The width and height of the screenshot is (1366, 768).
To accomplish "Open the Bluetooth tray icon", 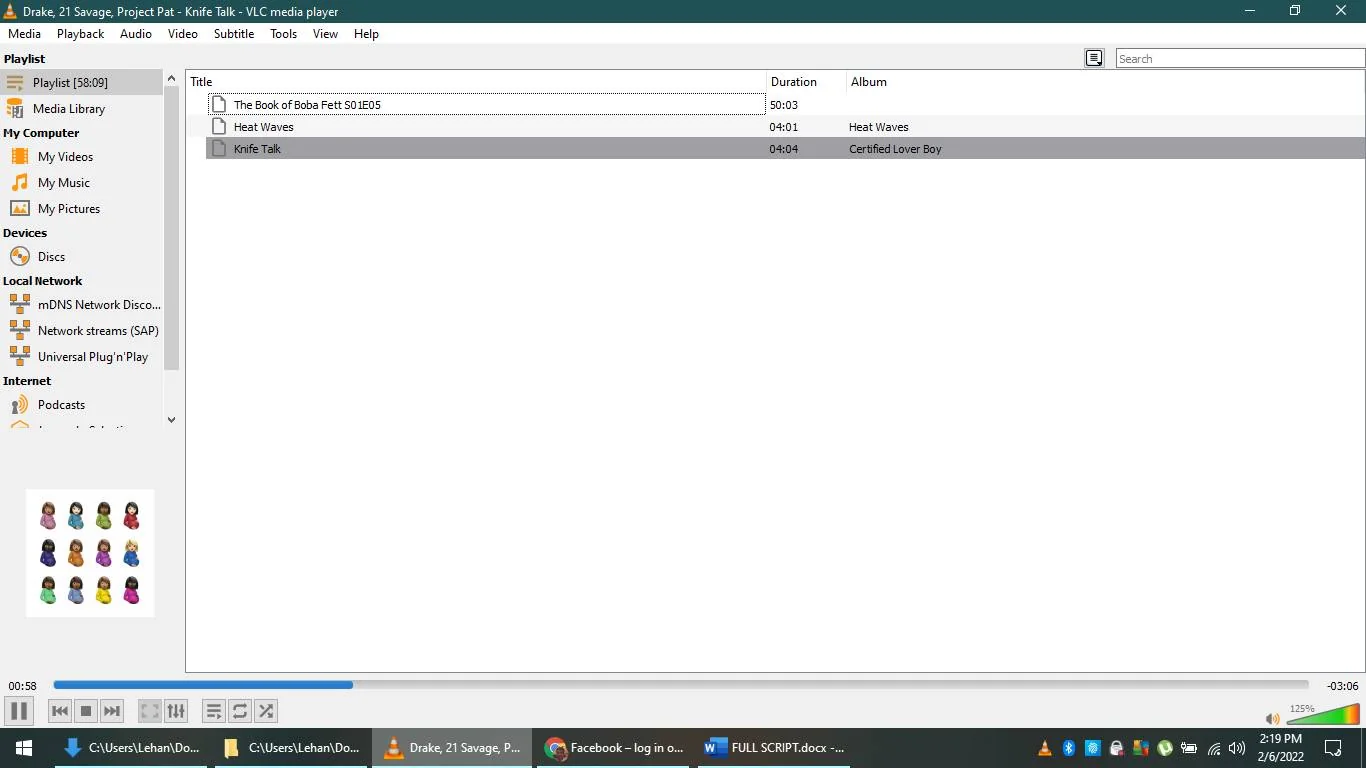I will coord(1068,748).
